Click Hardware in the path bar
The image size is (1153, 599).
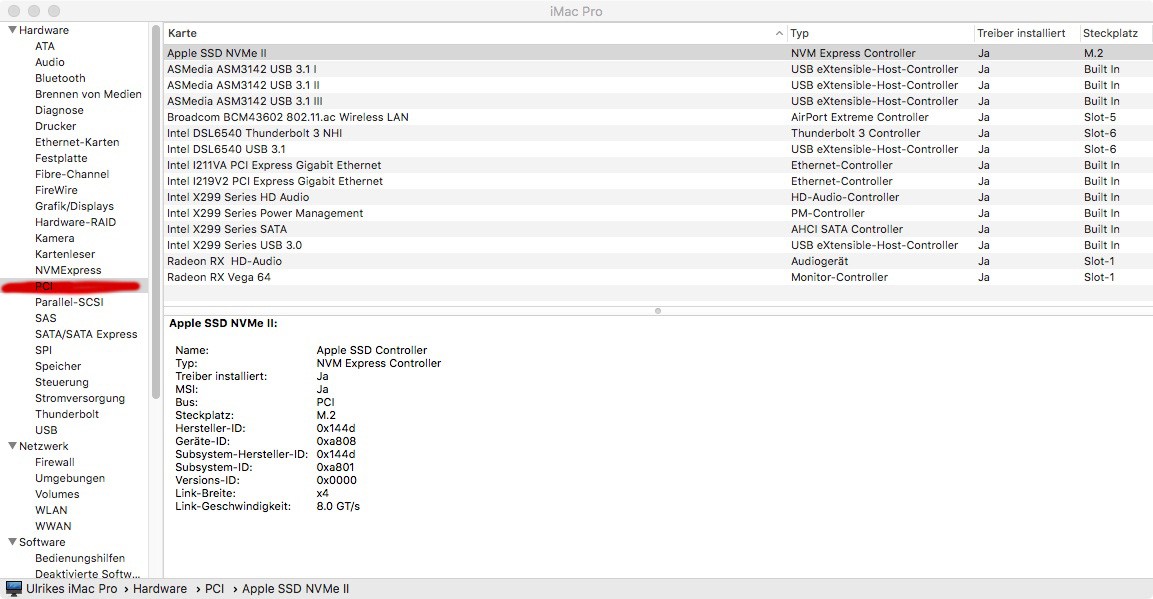[x=160, y=589]
